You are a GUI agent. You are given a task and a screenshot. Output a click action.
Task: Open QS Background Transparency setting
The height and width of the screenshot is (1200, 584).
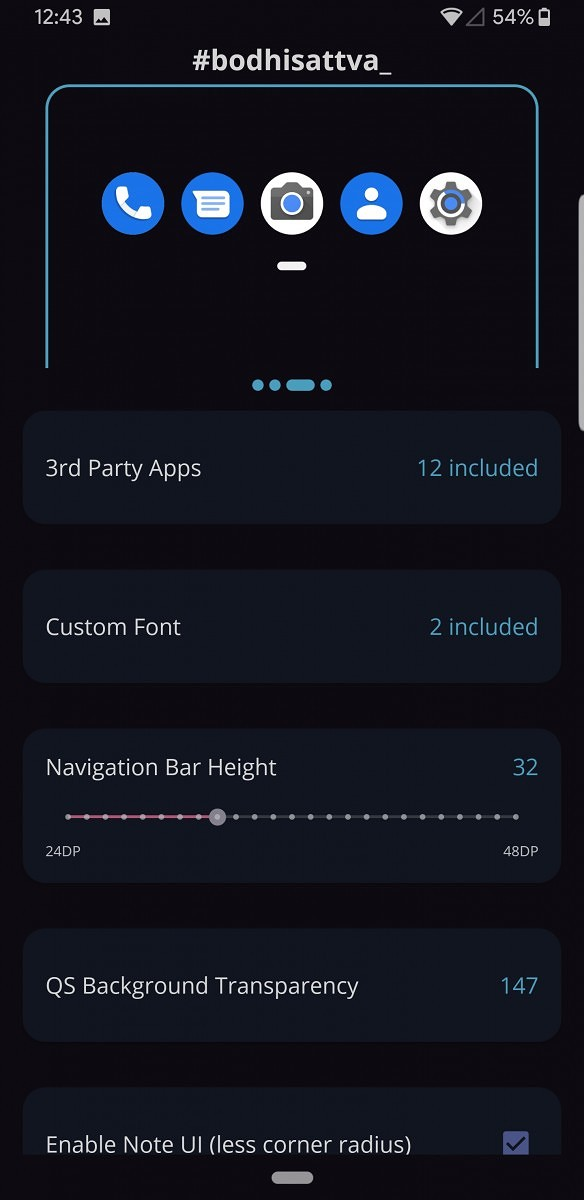[x=292, y=985]
